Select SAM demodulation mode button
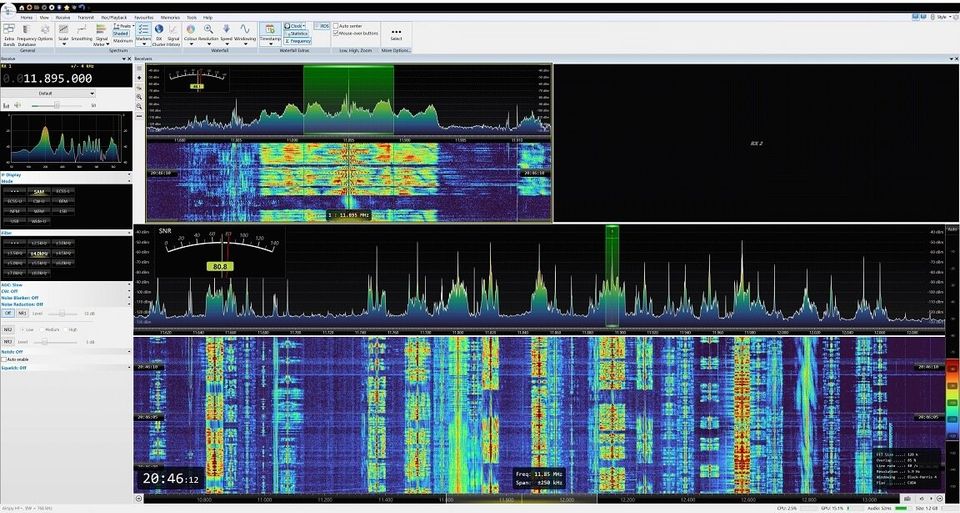960x513 pixels. pos(39,191)
